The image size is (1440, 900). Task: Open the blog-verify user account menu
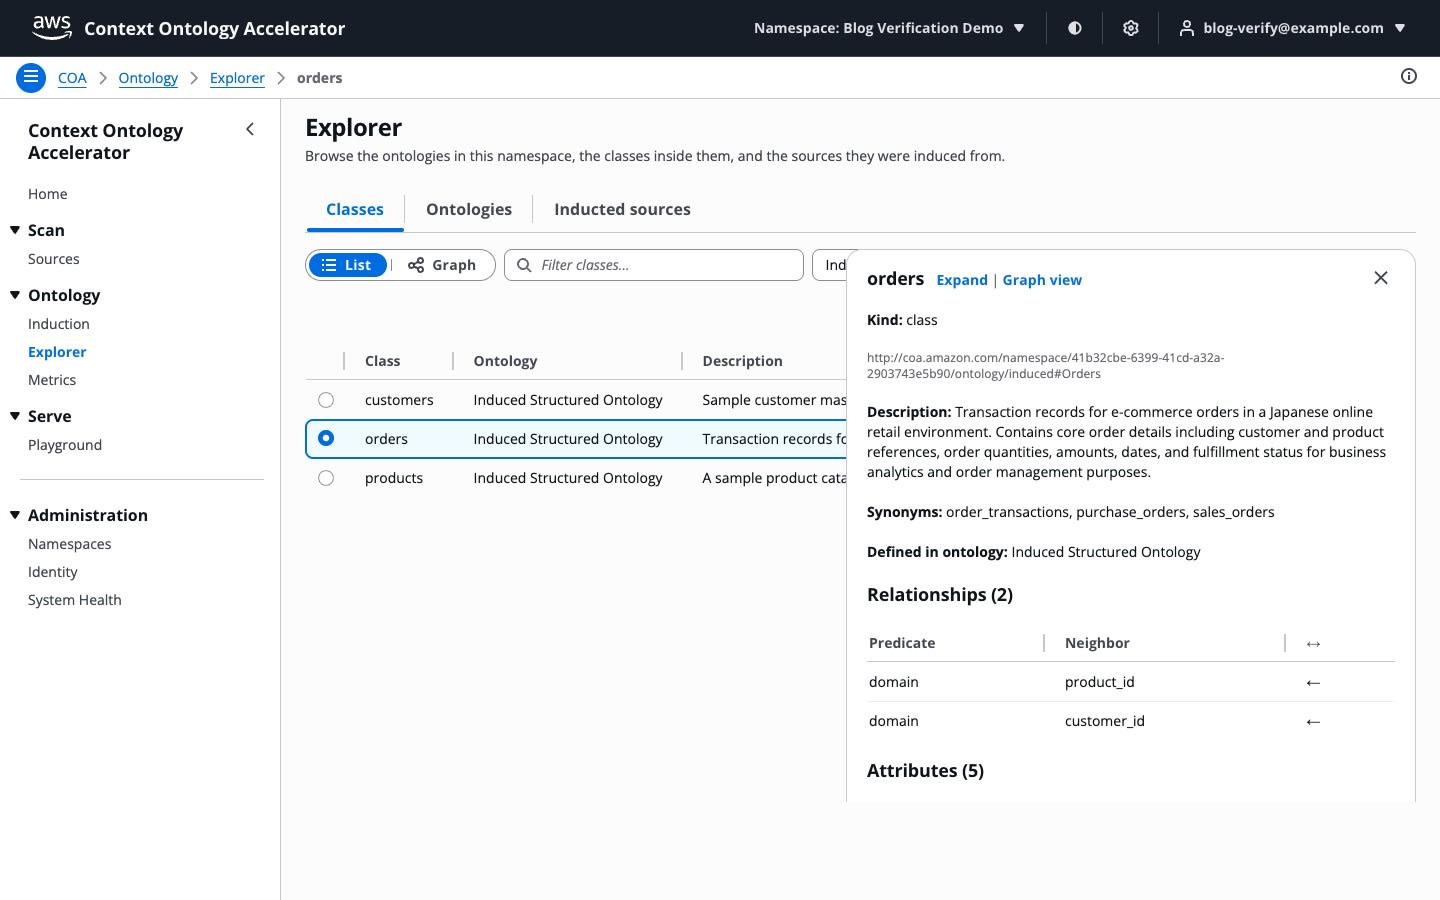[1293, 28]
